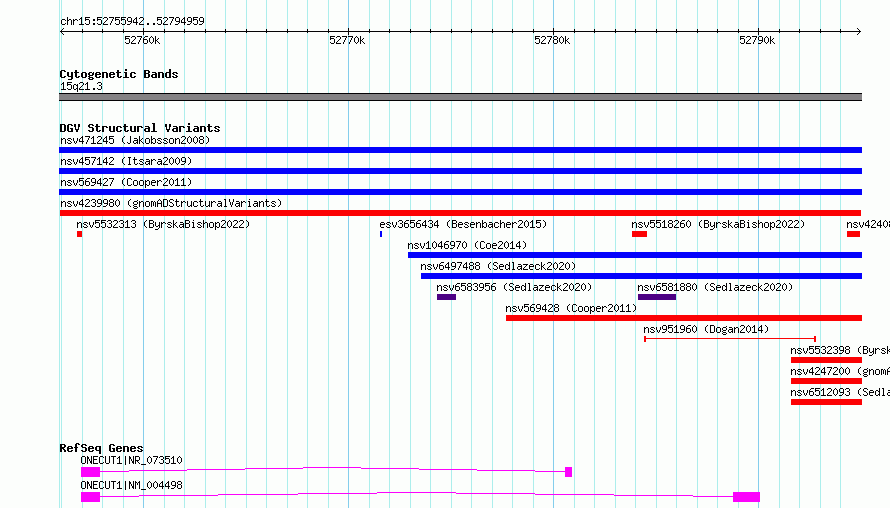The width and height of the screenshot is (890, 508).
Task: Click label nsv569428 (Cooper2011)
Action: pyautogui.click(x=571, y=308)
